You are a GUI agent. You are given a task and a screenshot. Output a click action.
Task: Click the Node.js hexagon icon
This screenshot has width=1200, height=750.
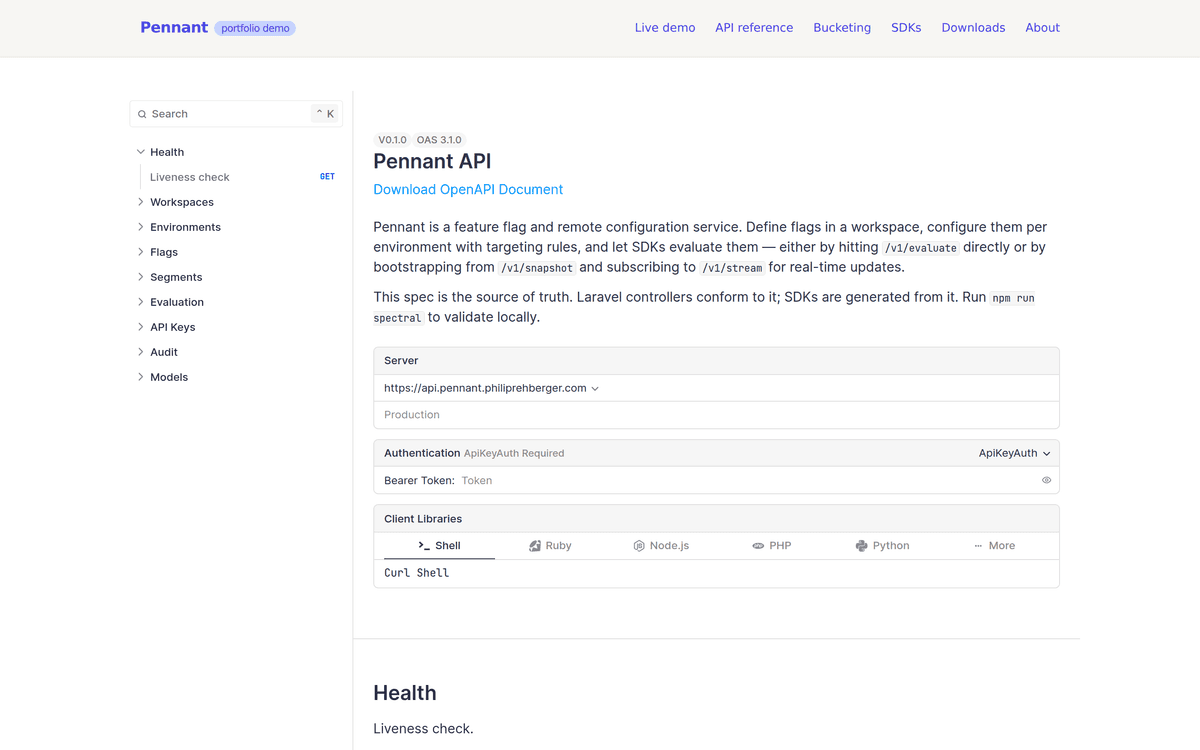(639, 546)
